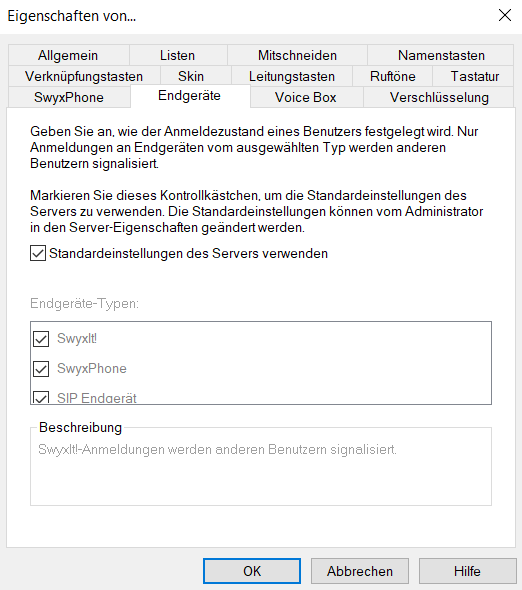Image resolution: width=522 pixels, height=590 pixels.
Task: Switch to the Allgemein tab
Action: pyautogui.click(x=68, y=55)
